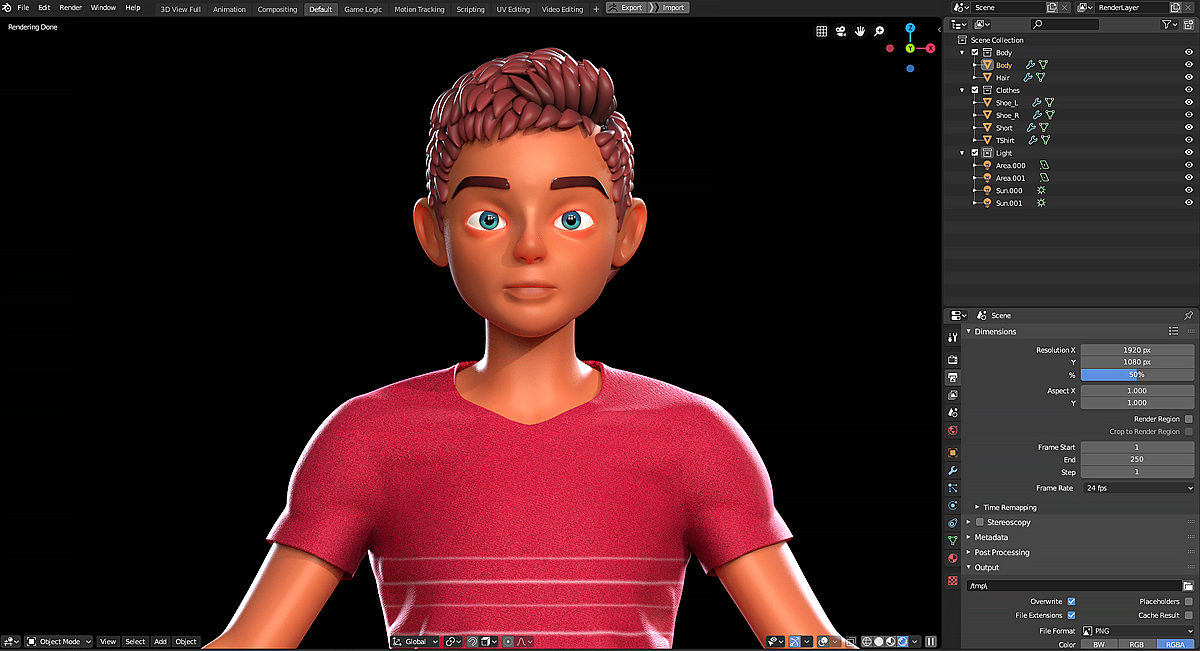Viewport: 1200px width, 651px height.
Task: Enable the Cache Result checkbox
Action: [x=1188, y=615]
